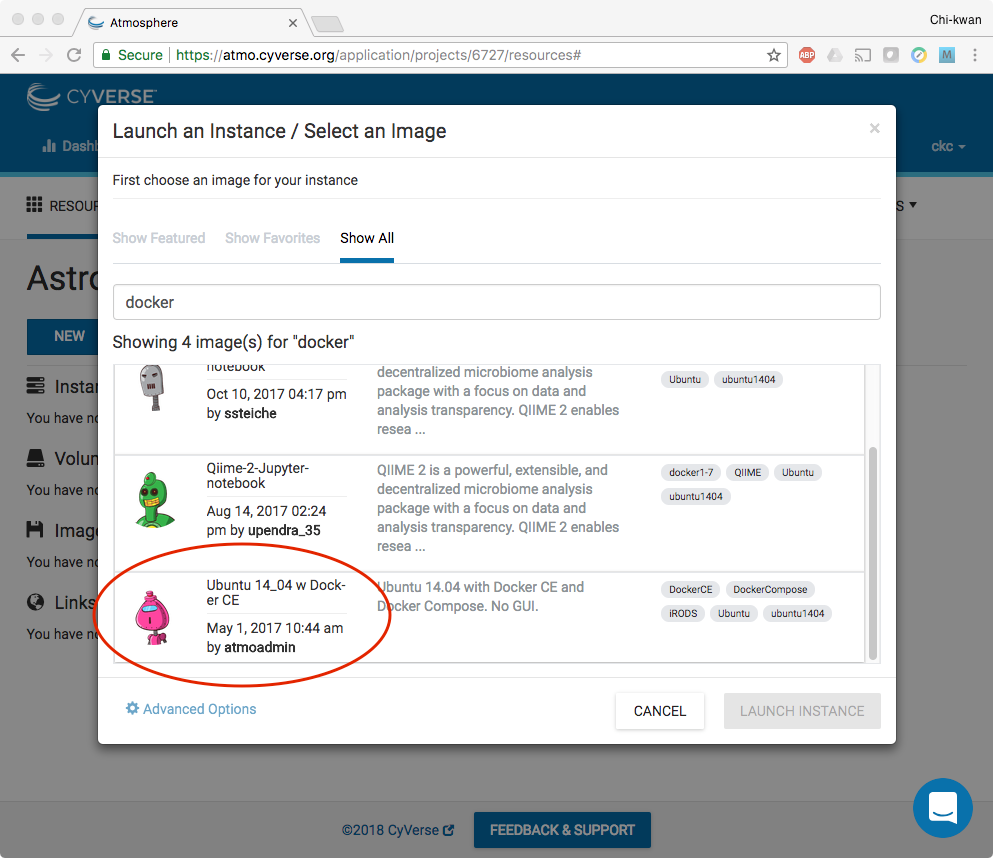Click the Ubuntu 14.04 Docker CE description
This screenshot has width=993, height=858.
[481, 596]
